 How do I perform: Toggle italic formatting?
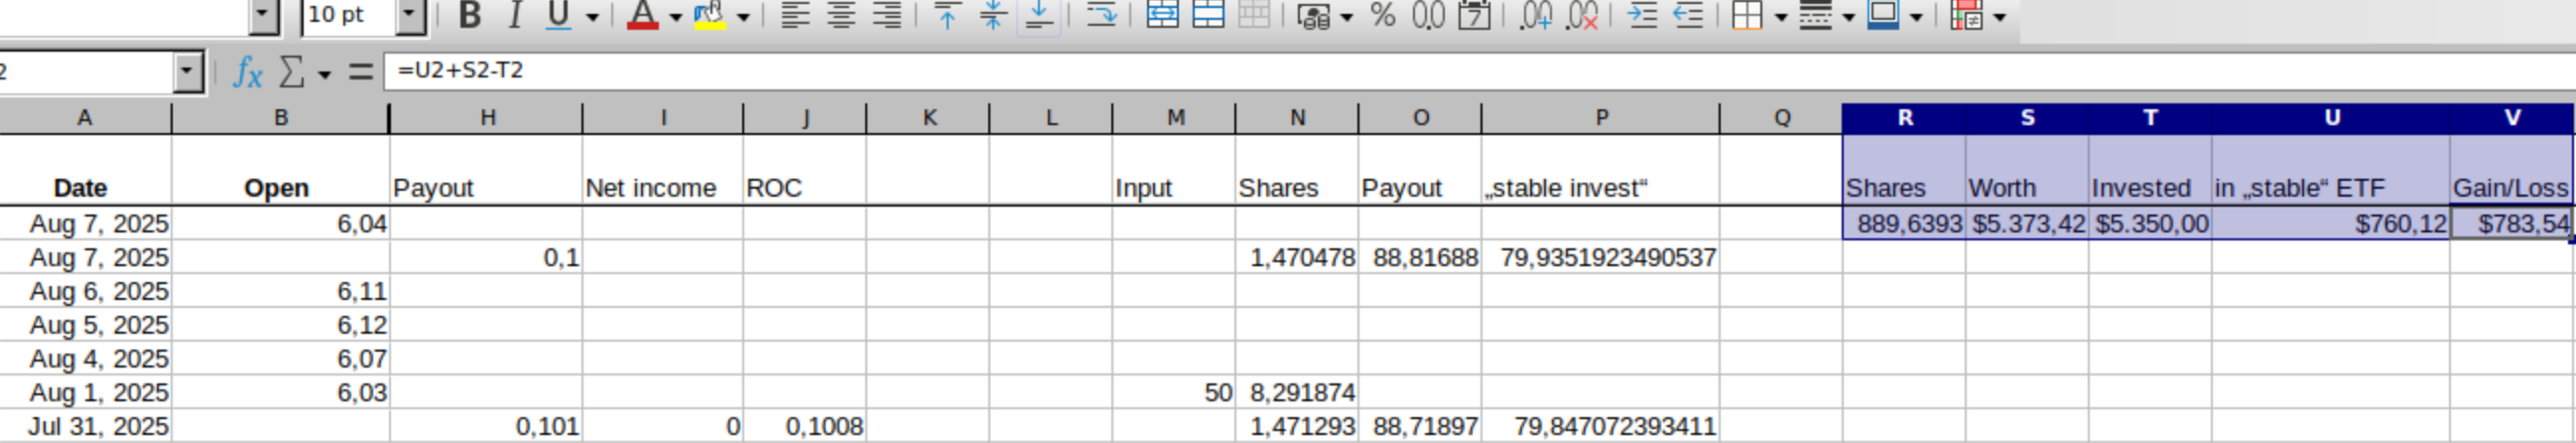pos(515,15)
